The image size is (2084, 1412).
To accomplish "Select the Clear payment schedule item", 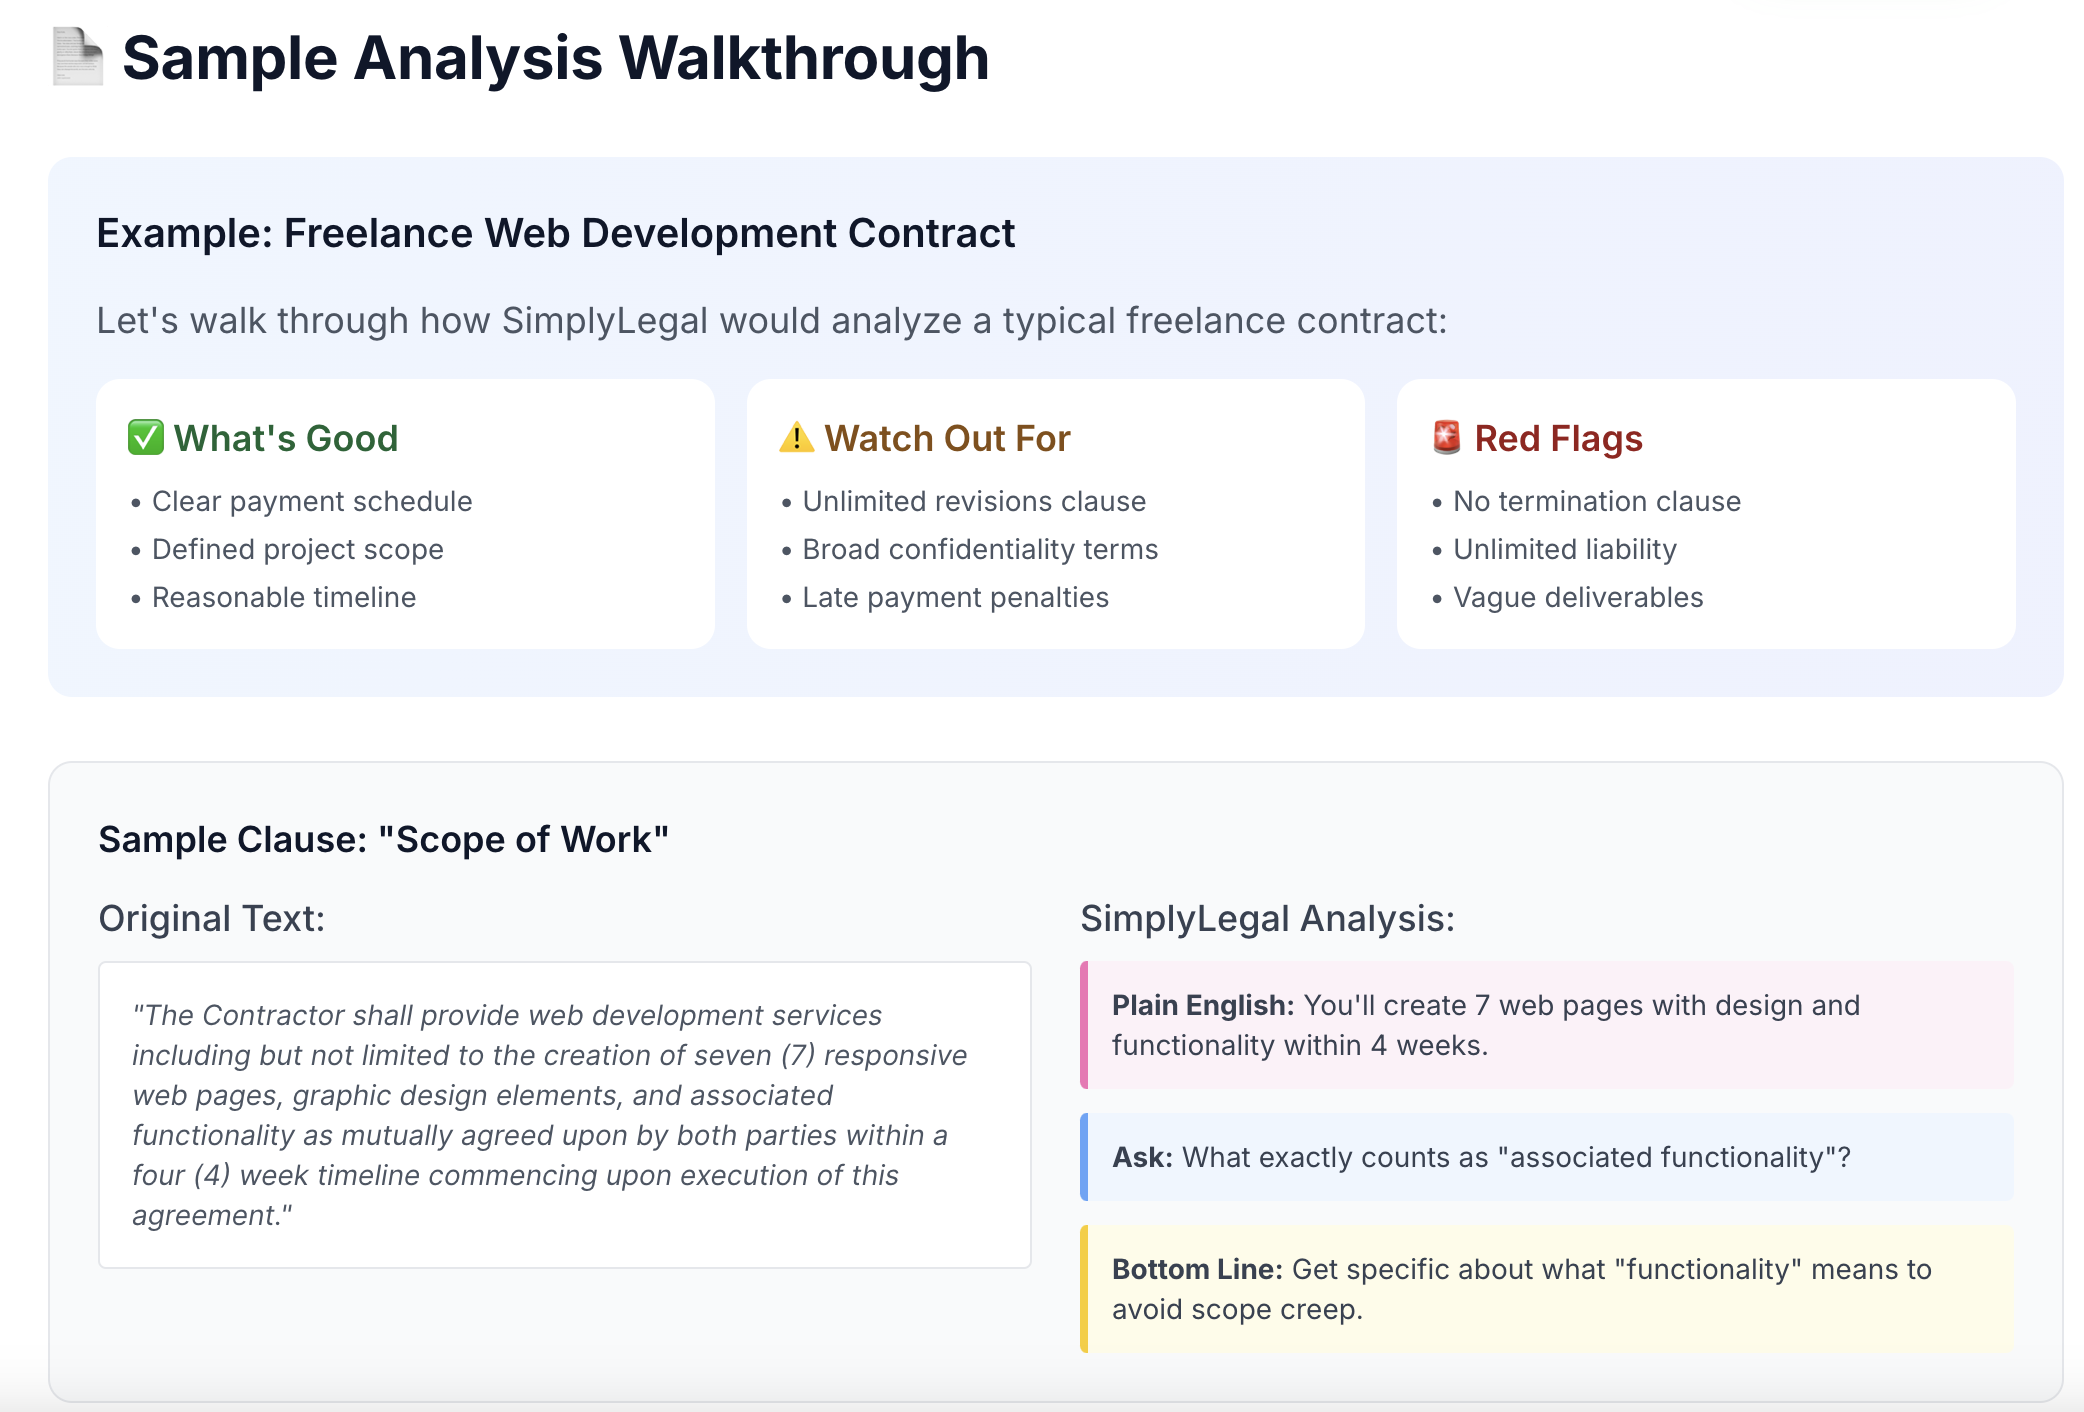I will 312,501.
